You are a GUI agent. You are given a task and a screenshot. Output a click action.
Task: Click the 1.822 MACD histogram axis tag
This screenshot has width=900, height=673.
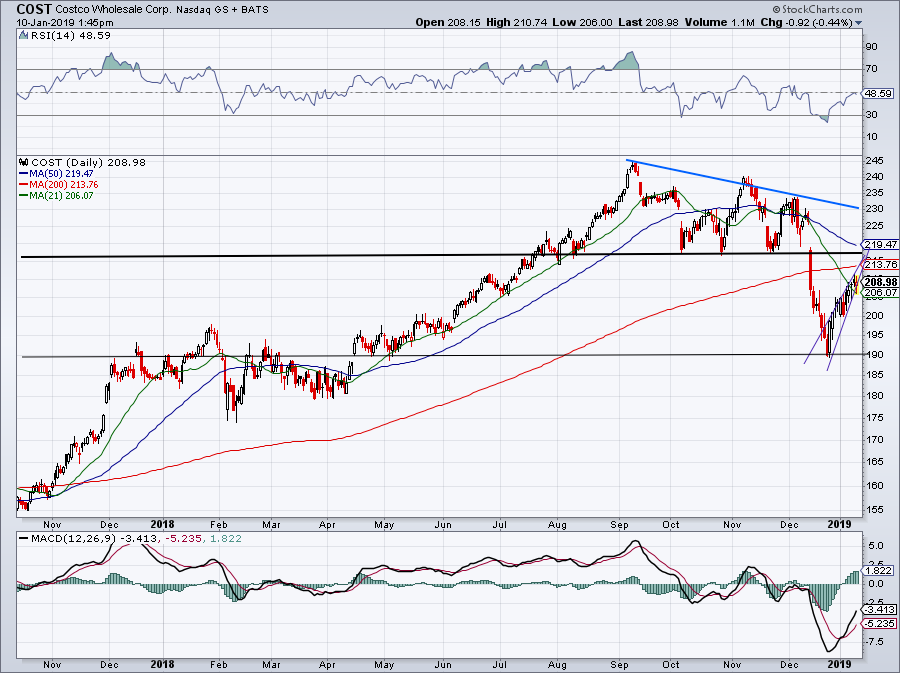click(878, 570)
